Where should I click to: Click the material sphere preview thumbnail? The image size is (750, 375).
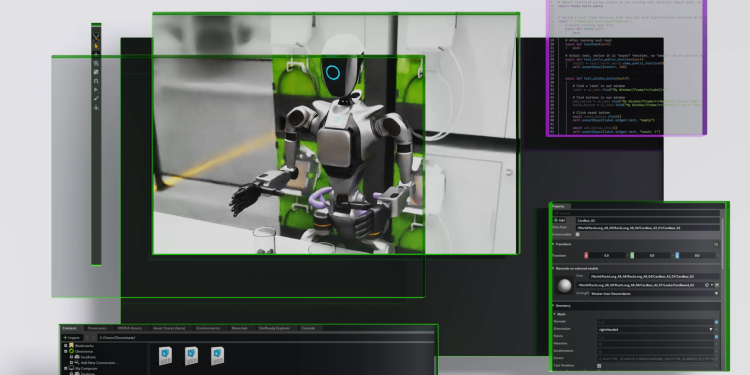point(564,286)
